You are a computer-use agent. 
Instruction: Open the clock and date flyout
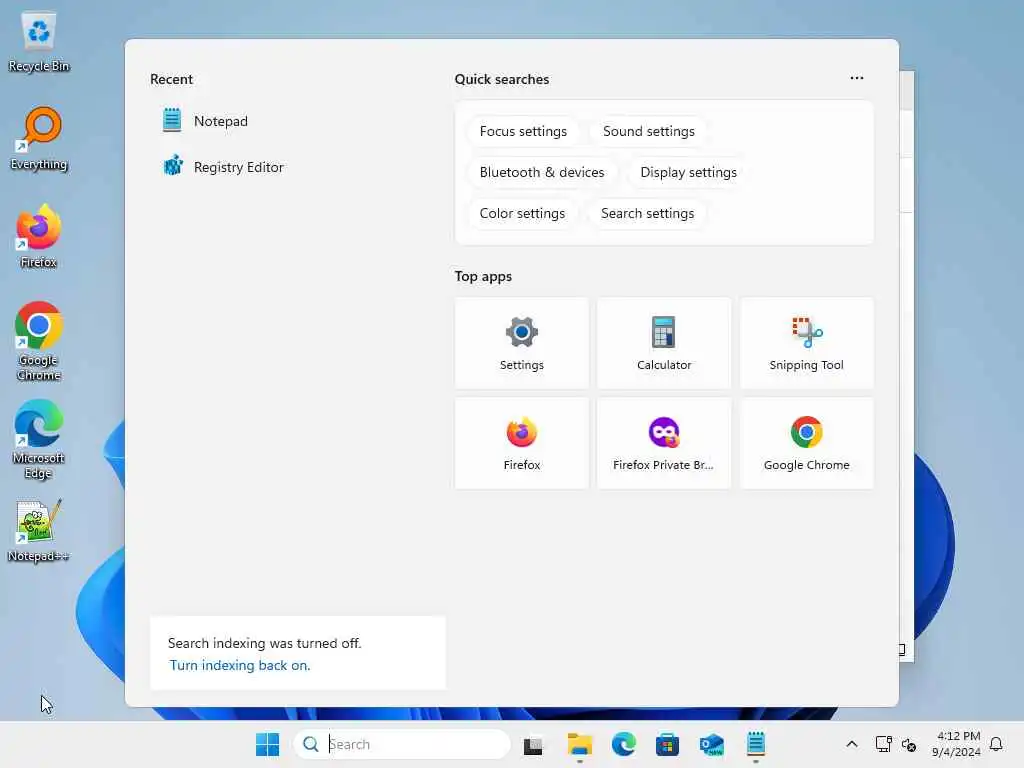pyautogui.click(x=956, y=744)
